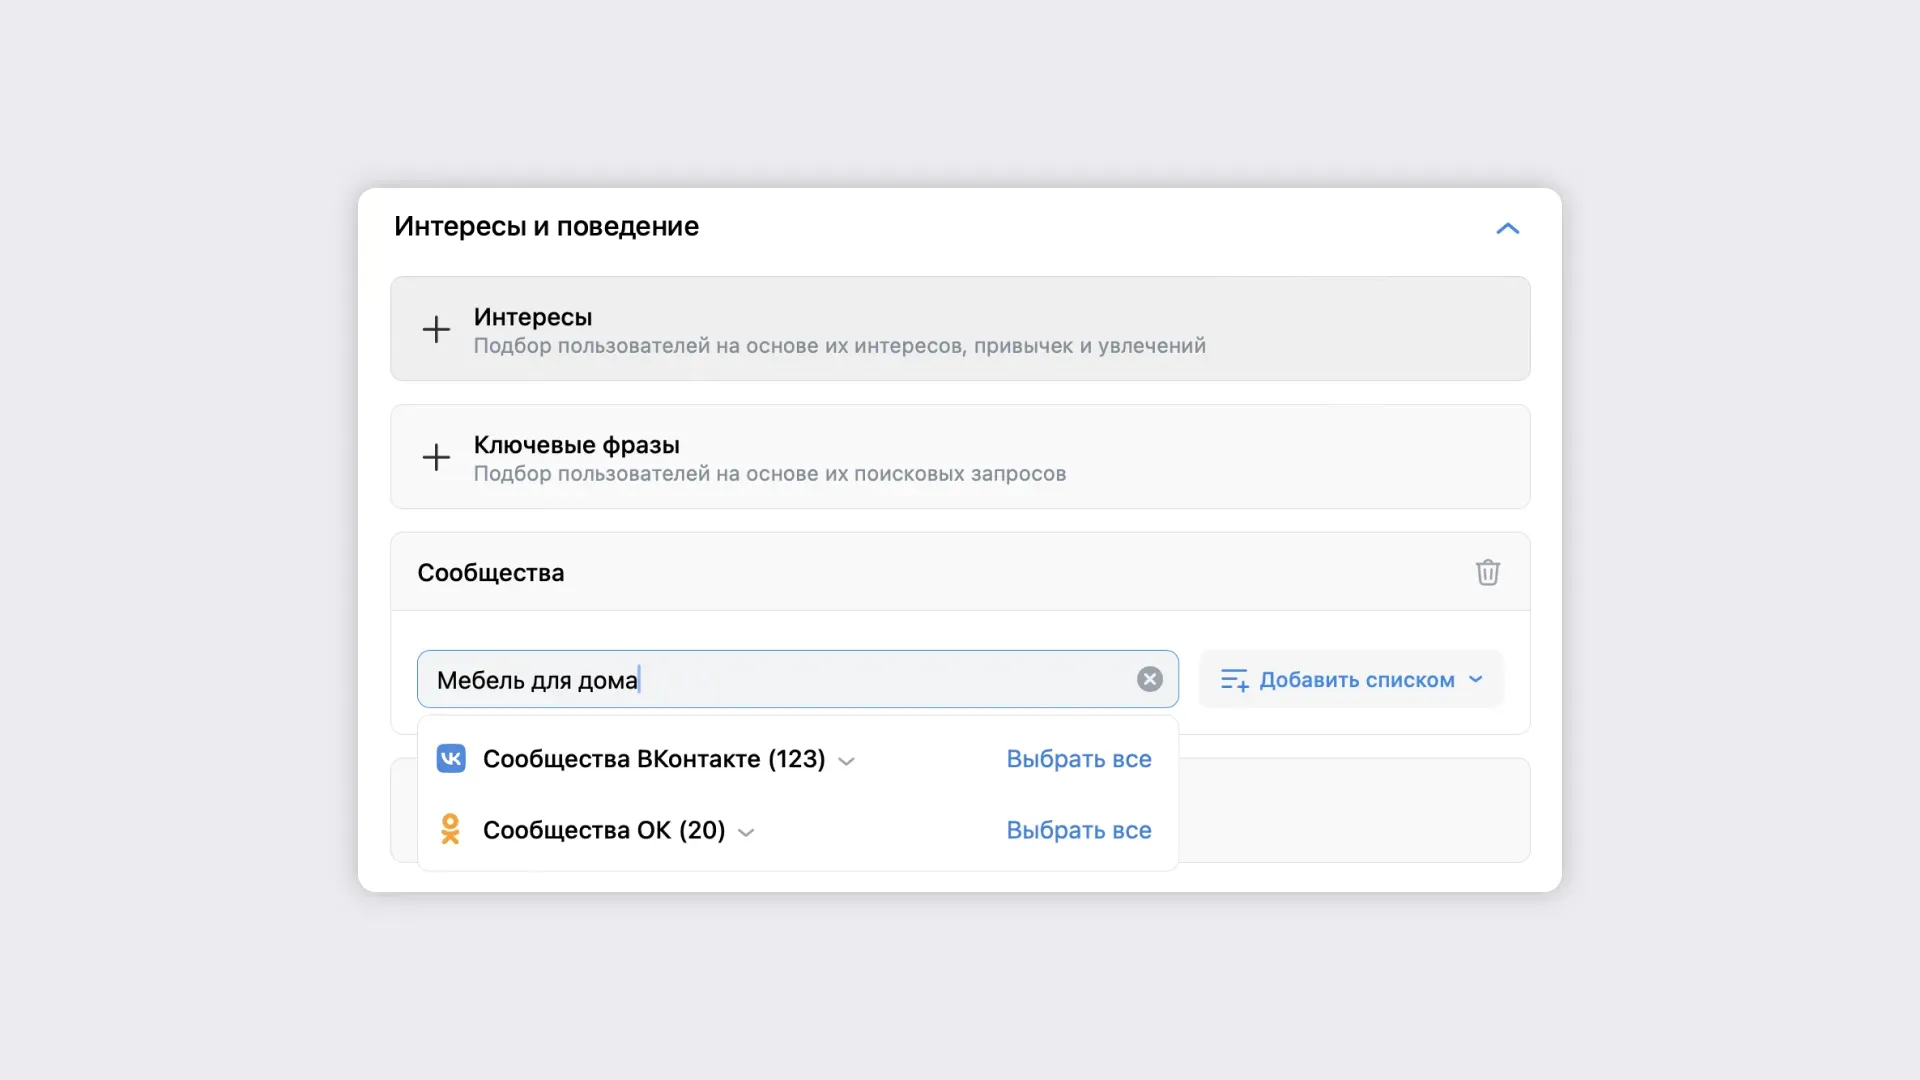The height and width of the screenshot is (1080, 1920).
Task: Click the Интересы description about привычек и увлечений
Action: coord(840,346)
